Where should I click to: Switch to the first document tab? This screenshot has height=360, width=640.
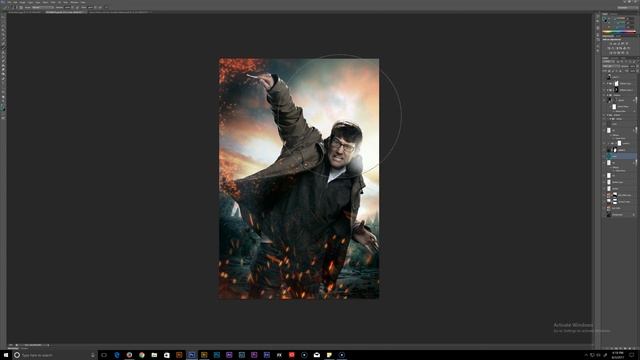coord(24,12)
